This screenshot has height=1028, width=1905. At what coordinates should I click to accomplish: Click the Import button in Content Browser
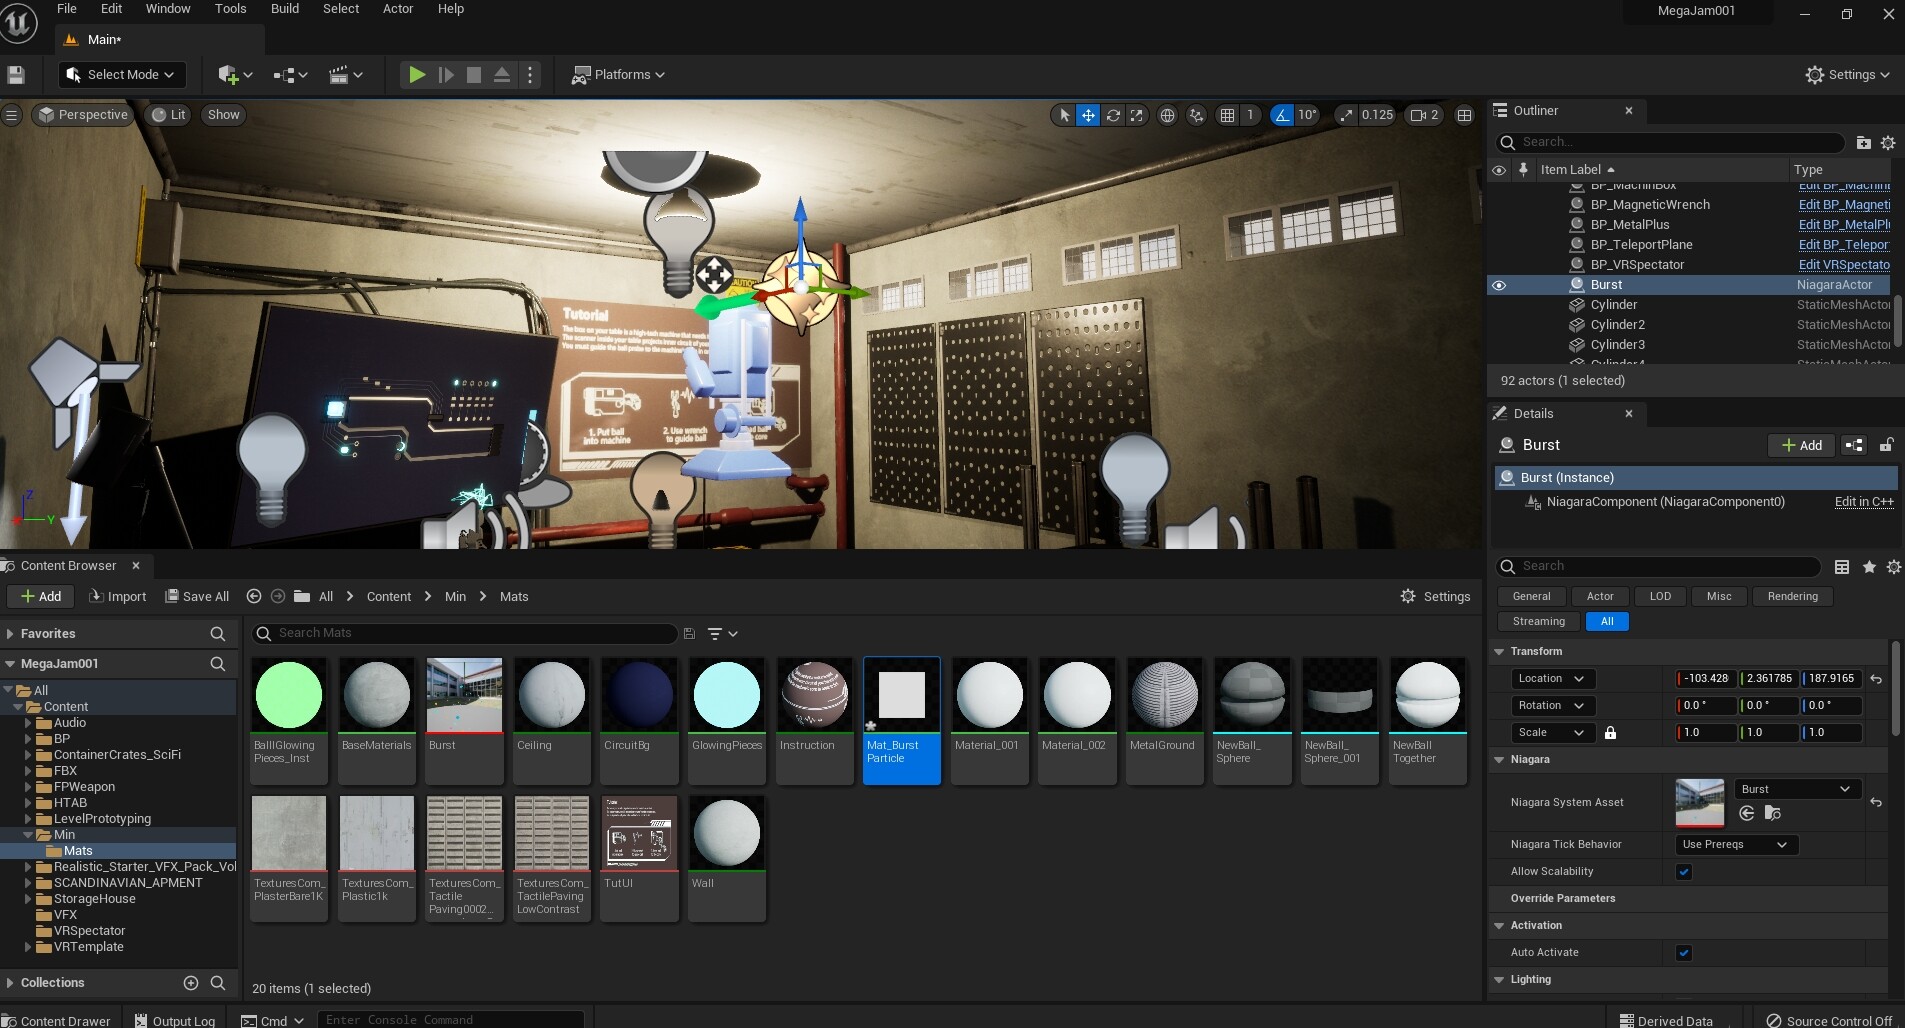[x=118, y=597]
